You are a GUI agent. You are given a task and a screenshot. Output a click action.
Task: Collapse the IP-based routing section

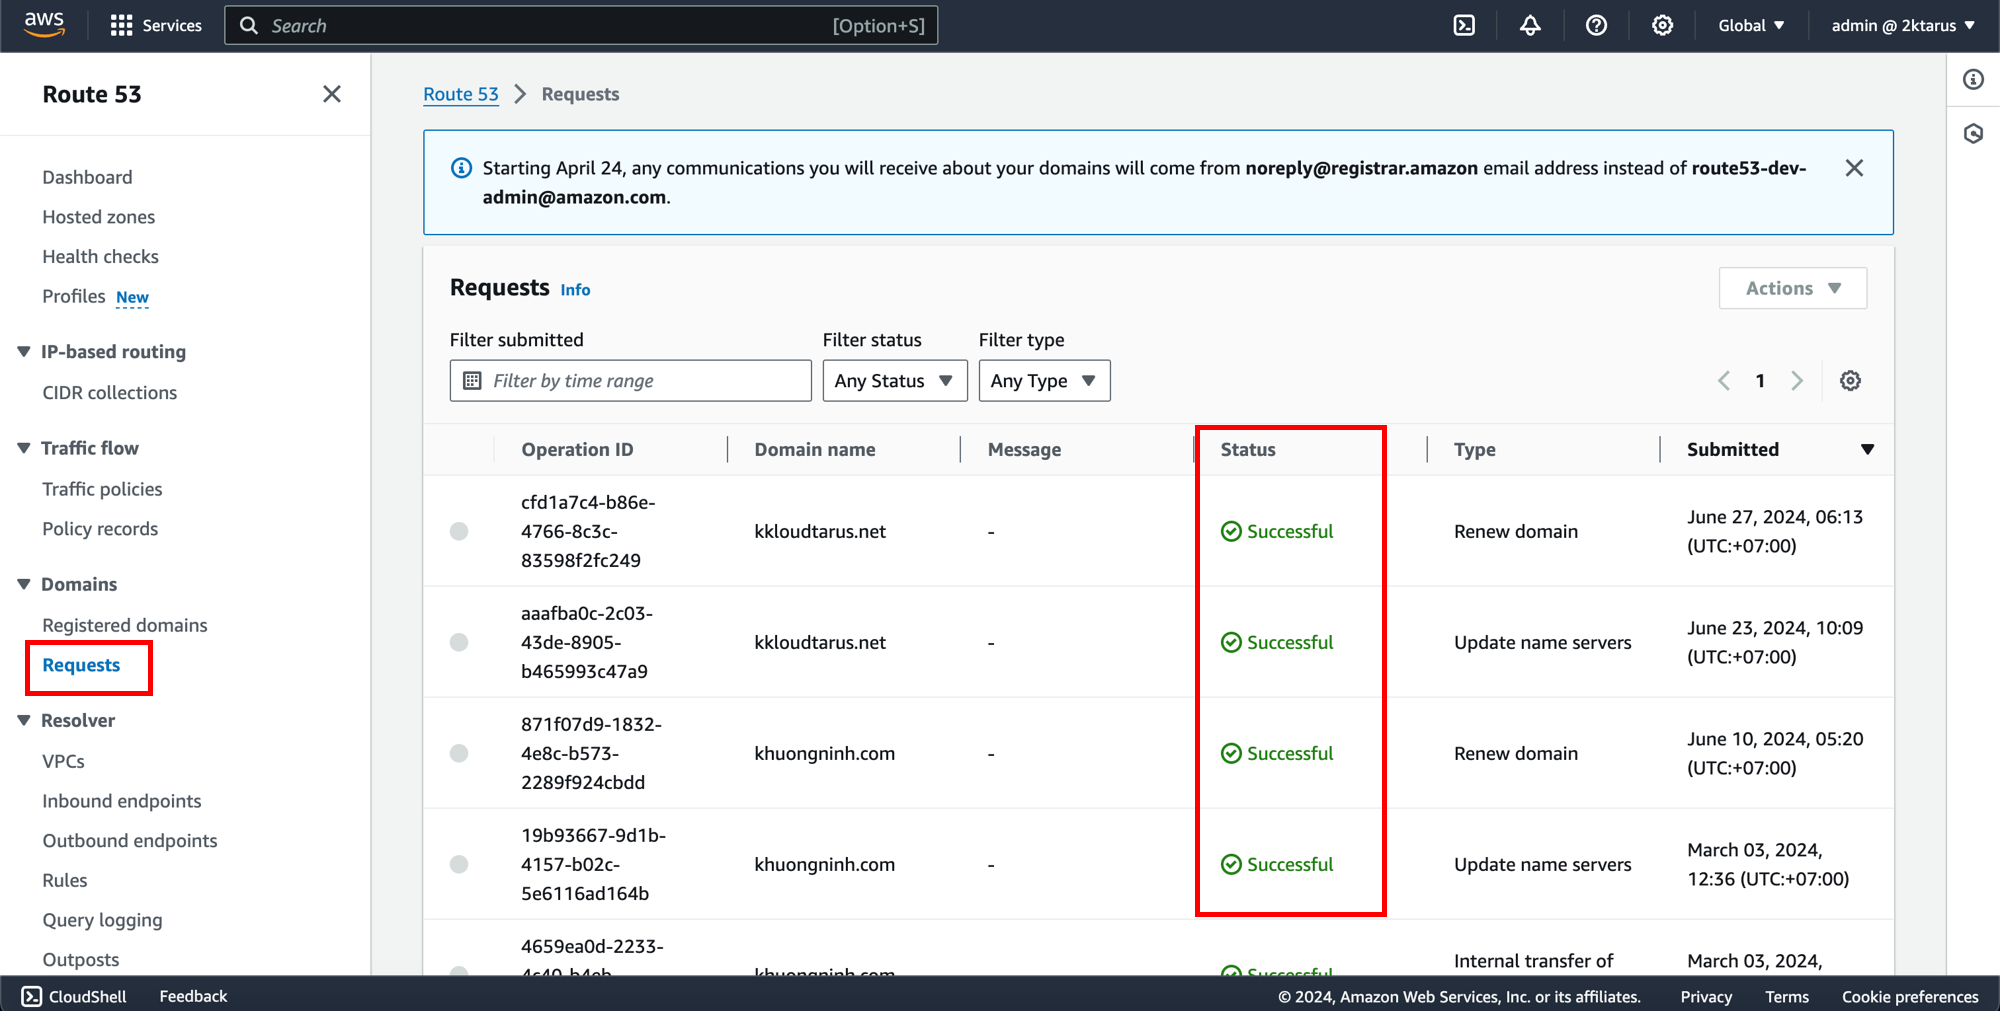(x=23, y=352)
